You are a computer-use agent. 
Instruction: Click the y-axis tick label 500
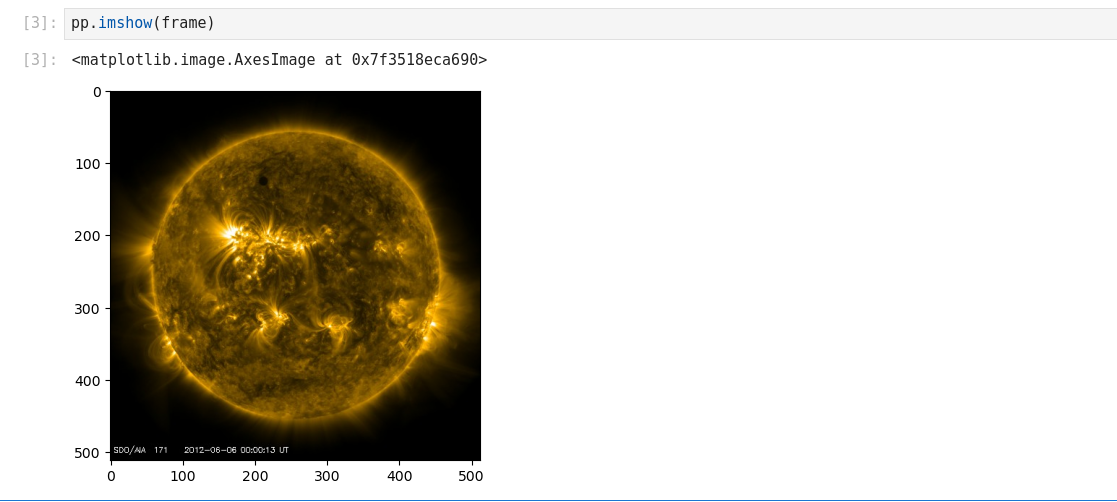pos(89,453)
